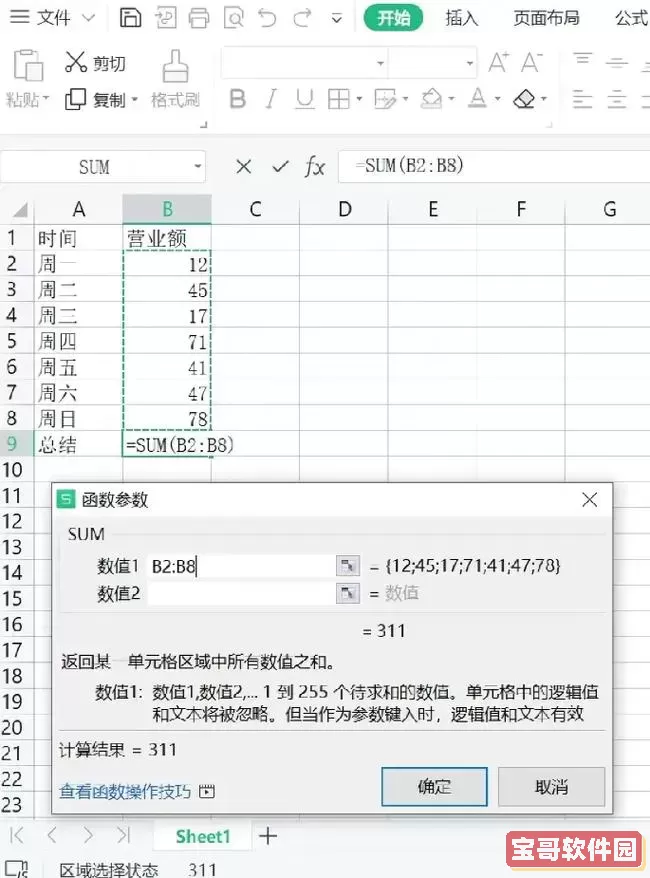Image resolution: width=650 pixels, height=878 pixels.
Task: Click the Print icon in quick toolbar
Action: pos(199,18)
